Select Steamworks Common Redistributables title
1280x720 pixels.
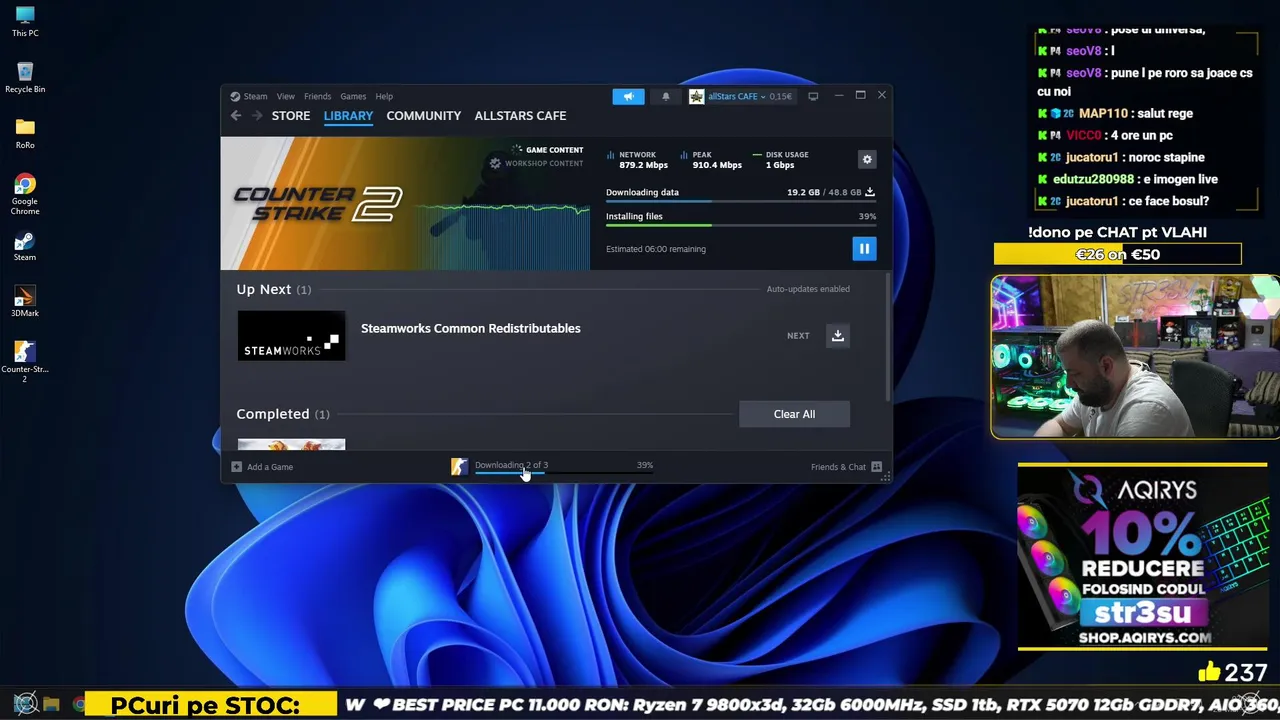[470, 328]
